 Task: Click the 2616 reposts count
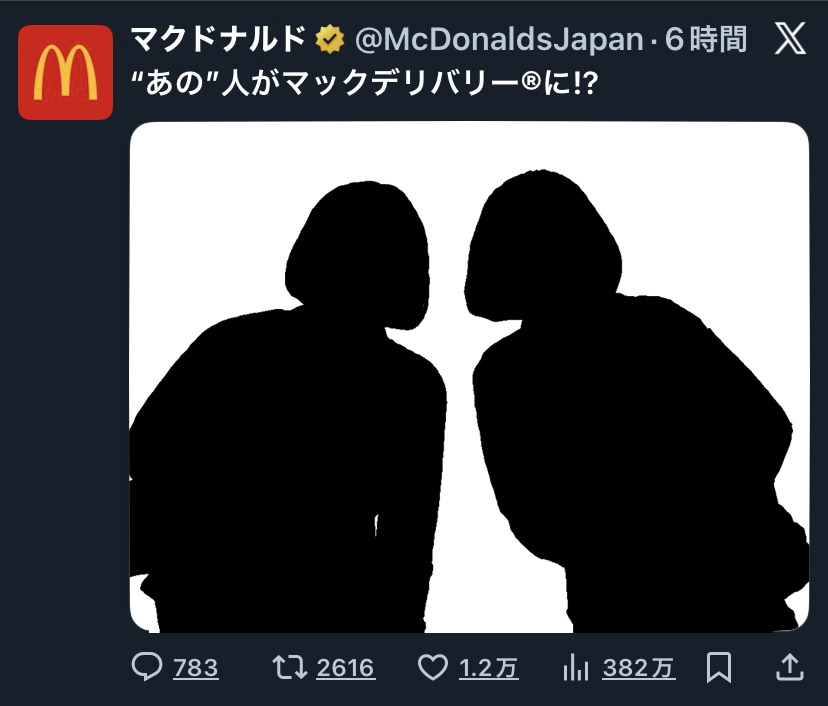345,668
